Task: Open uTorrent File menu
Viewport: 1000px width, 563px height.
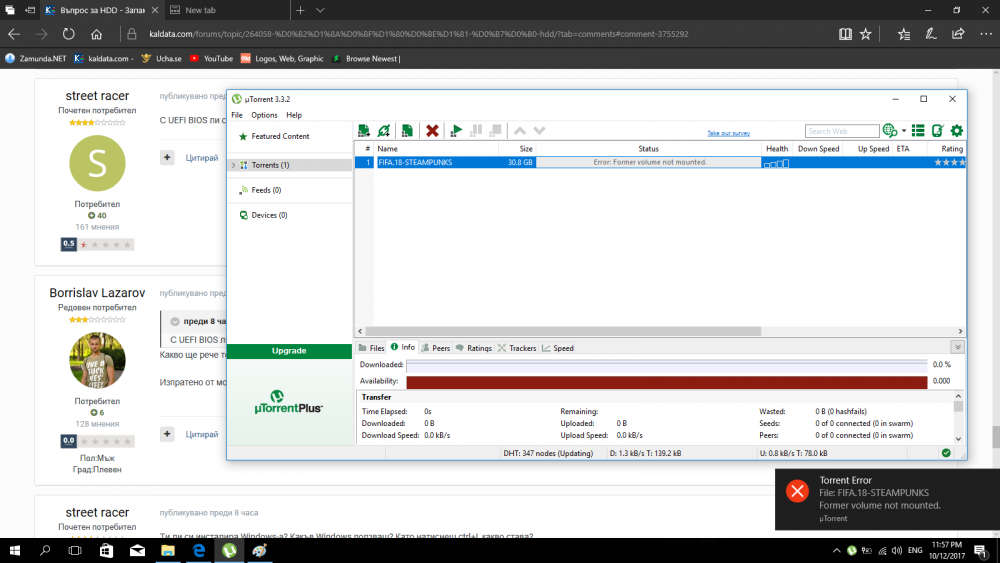Action: (x=237, y=115)
